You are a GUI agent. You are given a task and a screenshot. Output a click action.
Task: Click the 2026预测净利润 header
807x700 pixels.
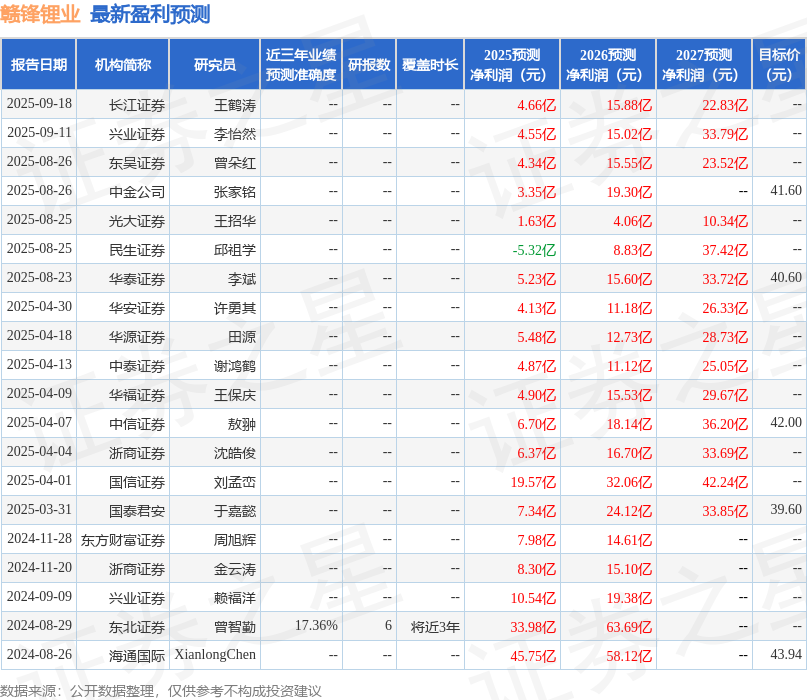(x=608, y=64)
